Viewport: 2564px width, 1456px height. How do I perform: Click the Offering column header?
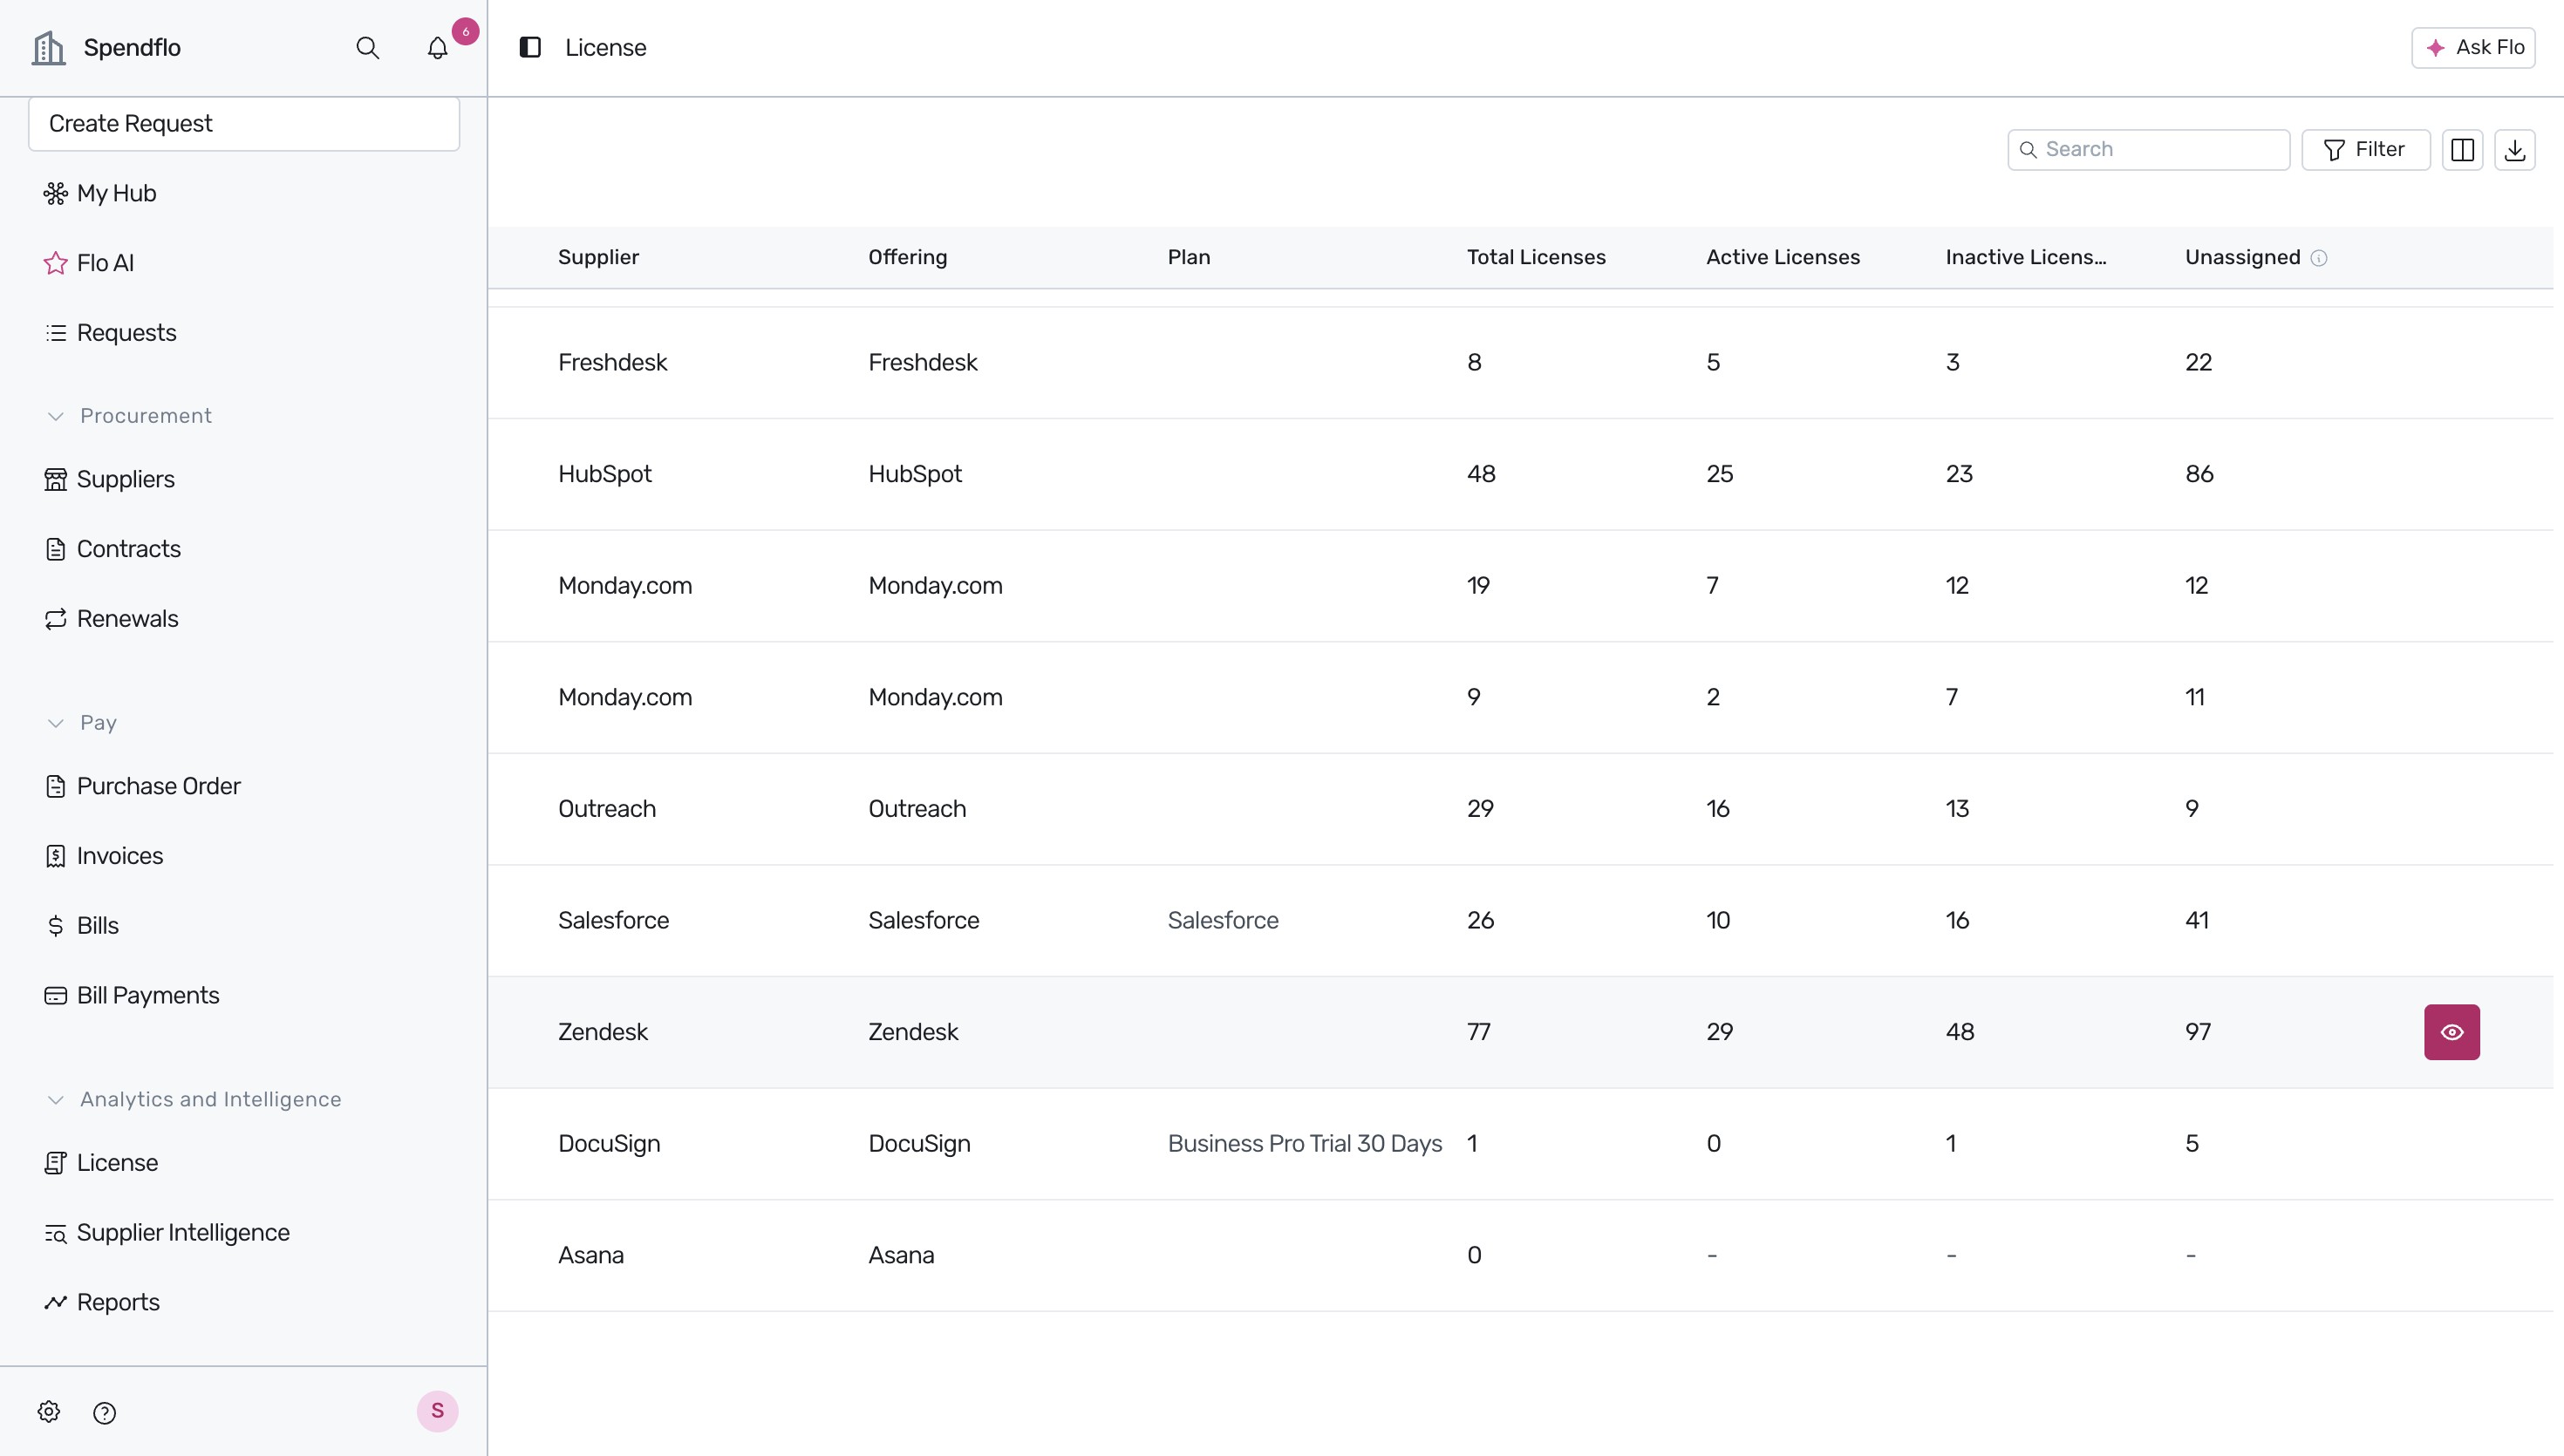907,257
